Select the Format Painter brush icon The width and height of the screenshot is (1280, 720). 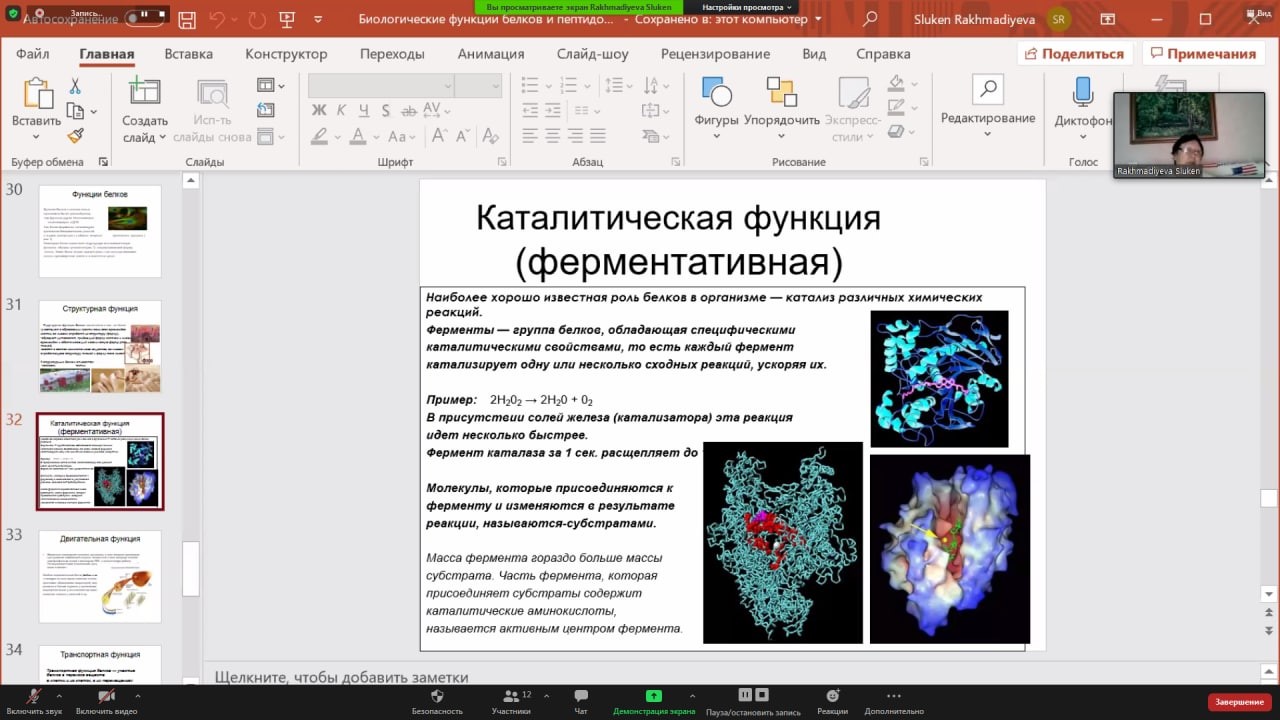75,135
